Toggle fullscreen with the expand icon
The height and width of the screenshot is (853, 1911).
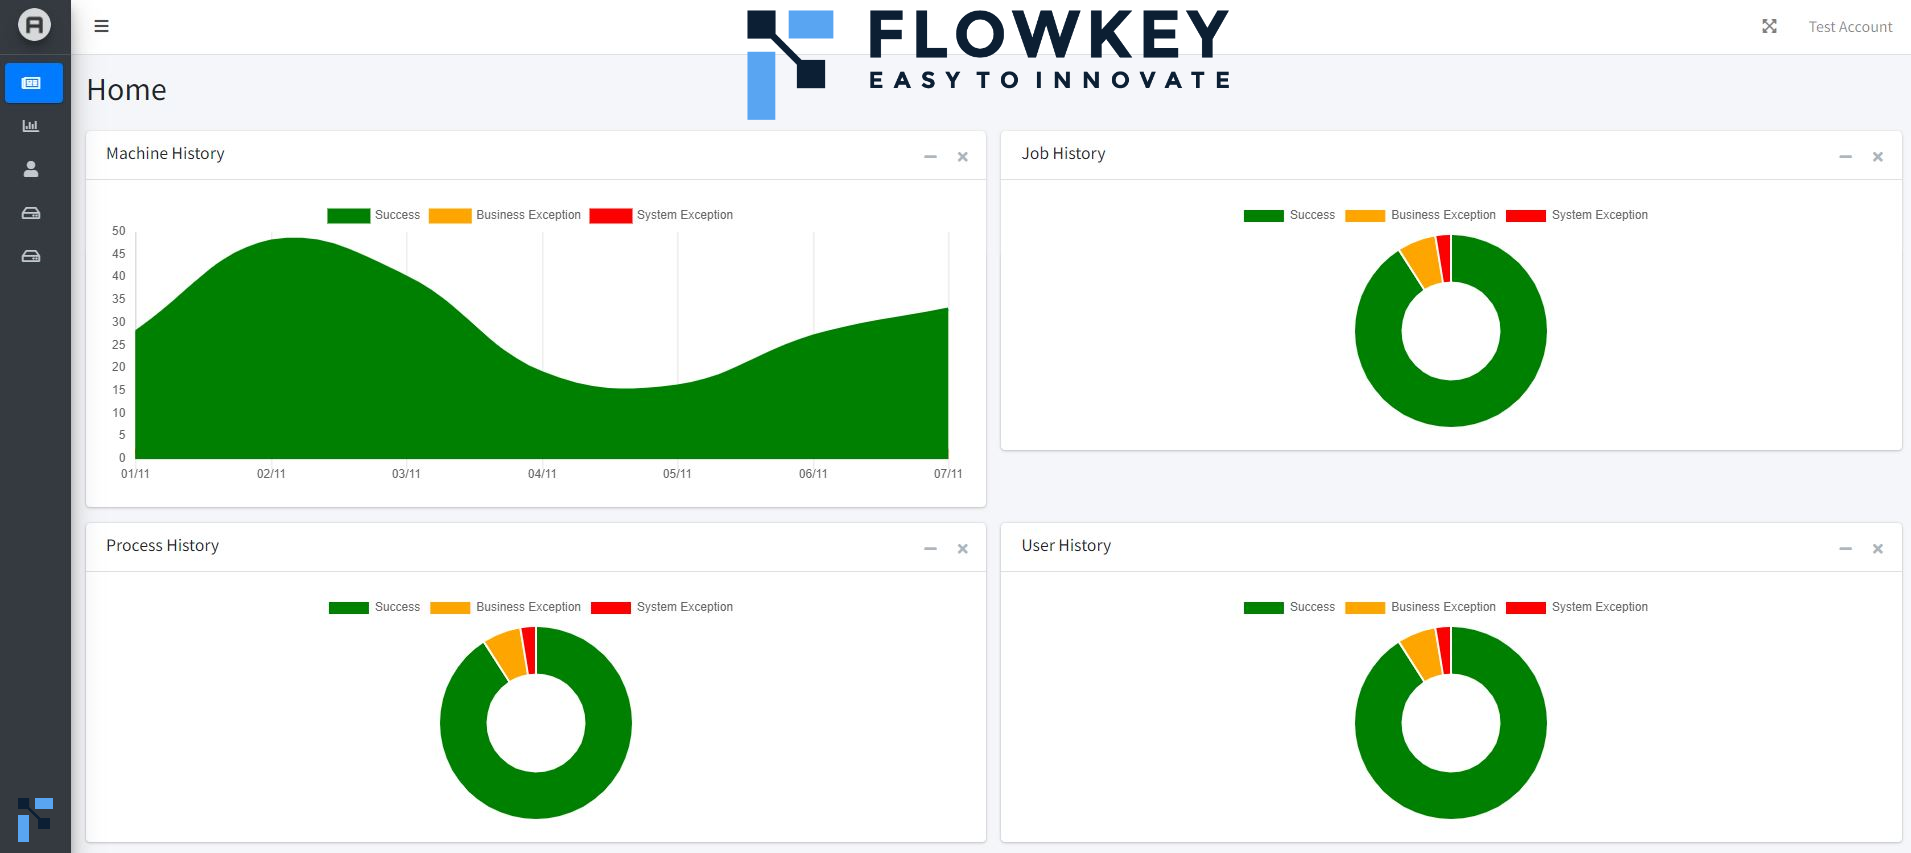click(x=1769, y=26)
